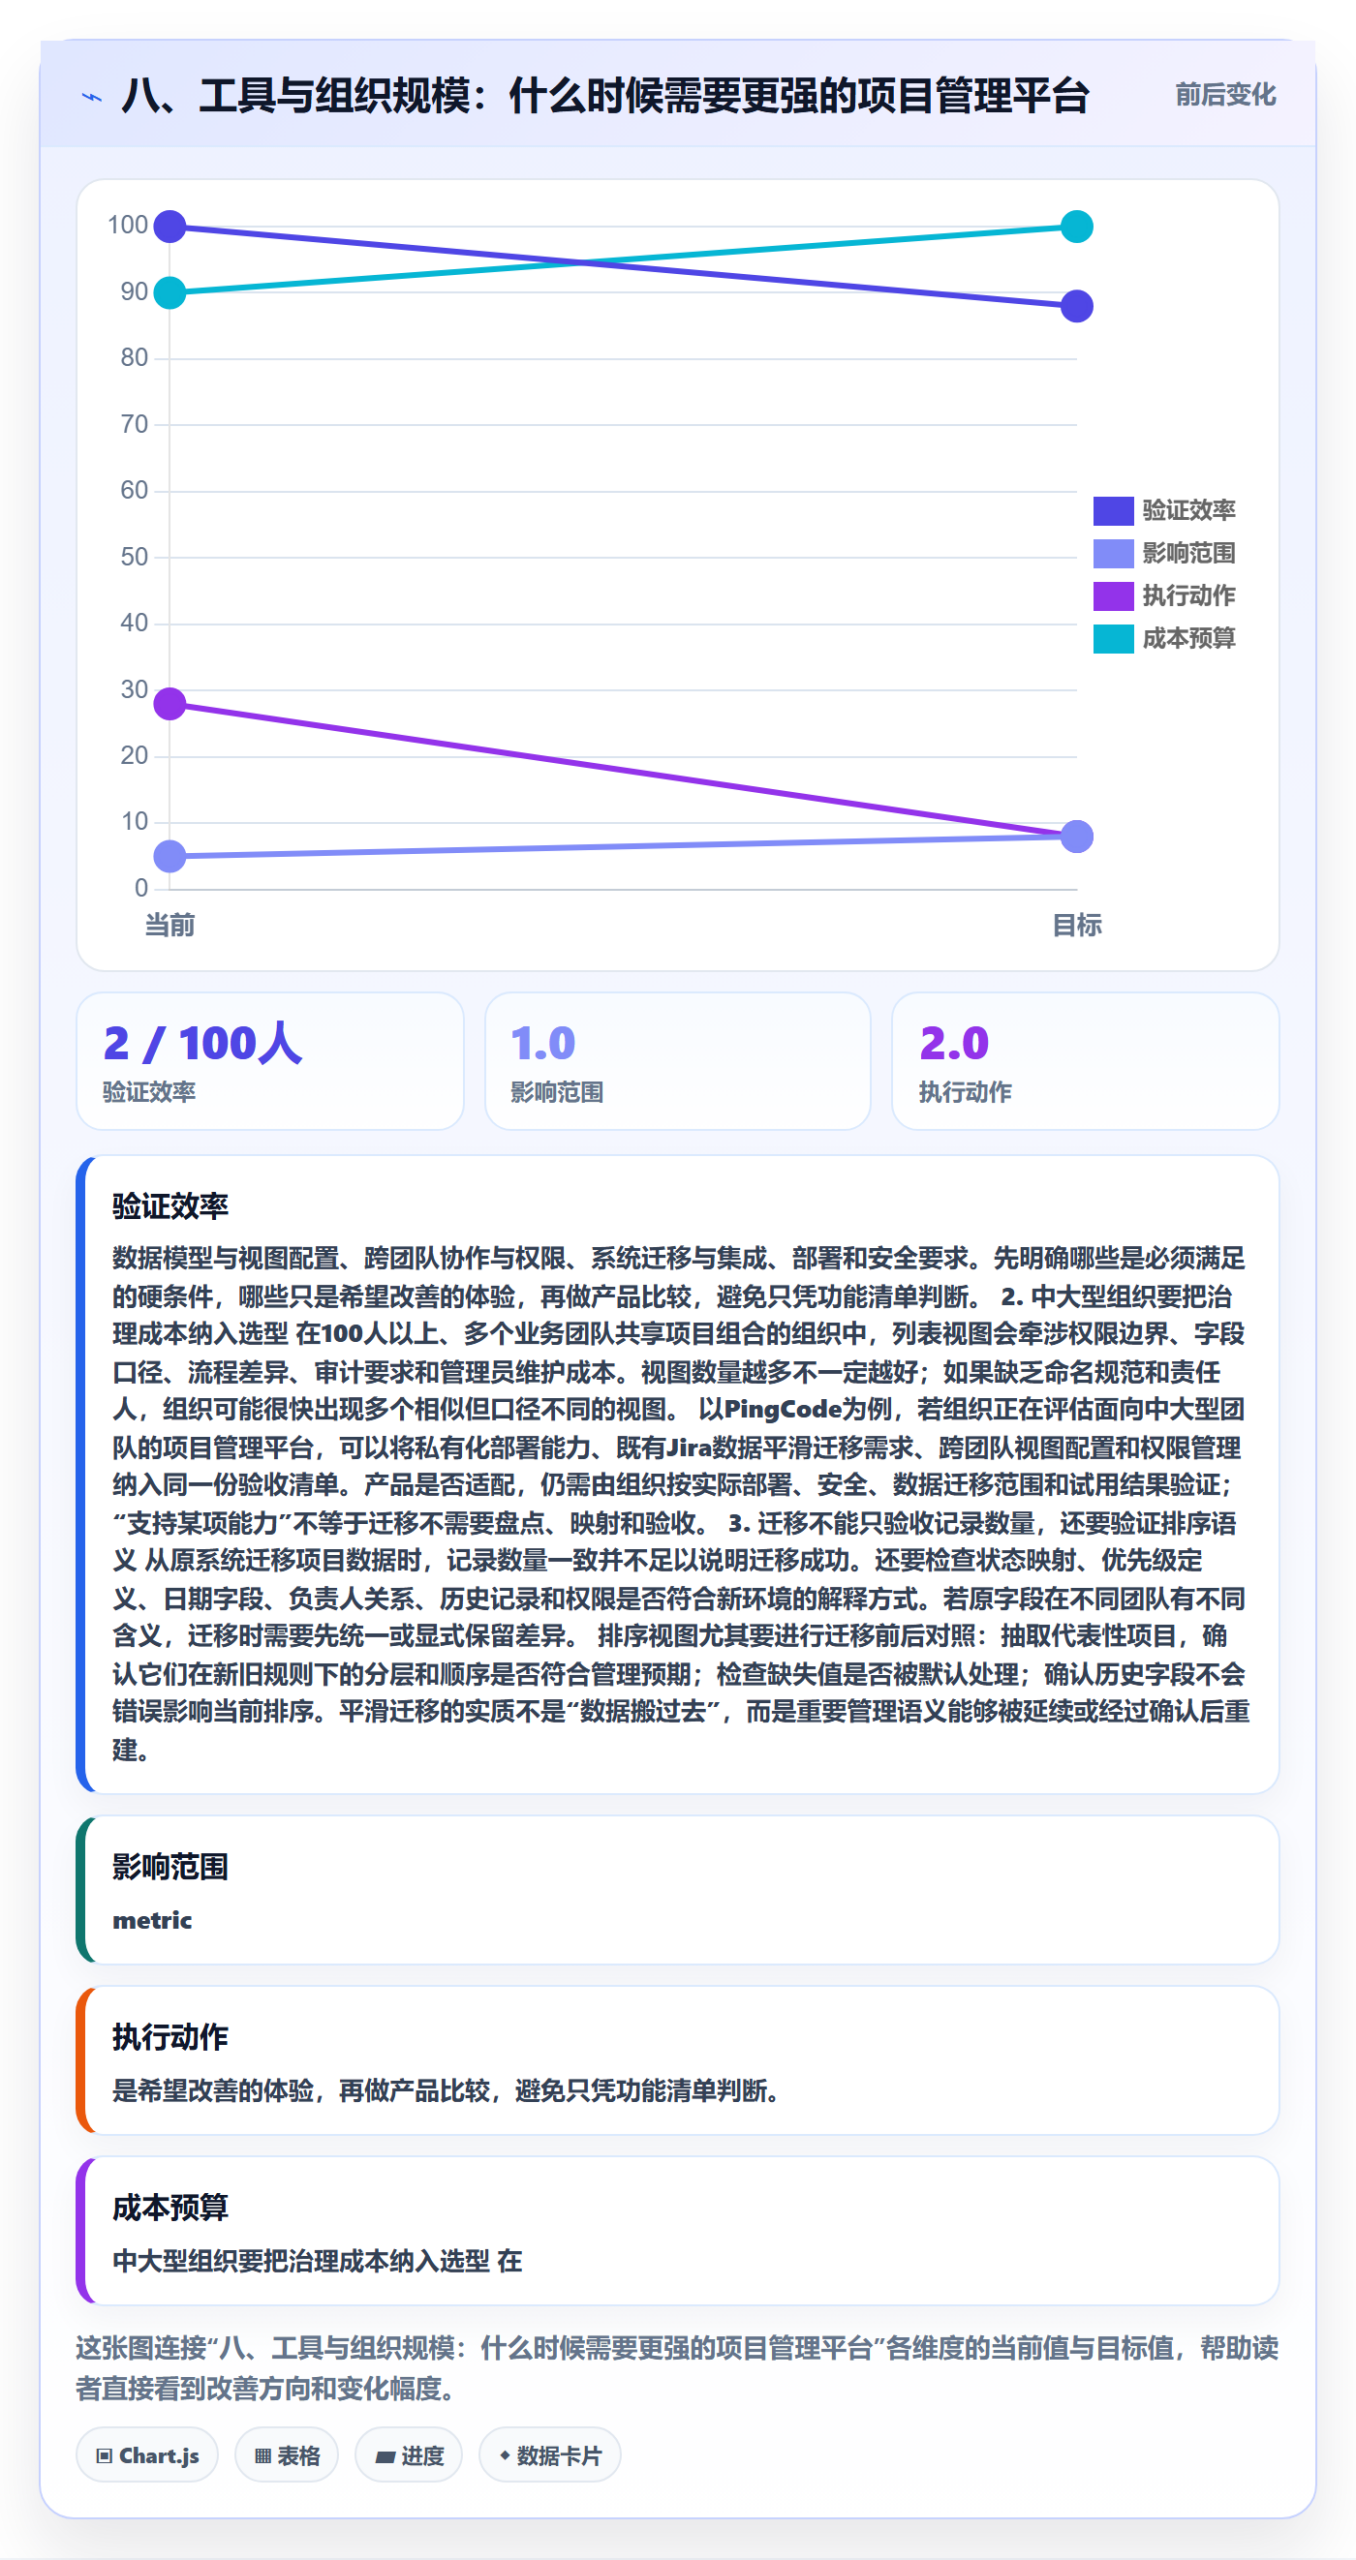The width and height of the screenshot is (1356, 2560).
Task: Click the 验证效率 data point at 目标
Action: coord(1076,306)
